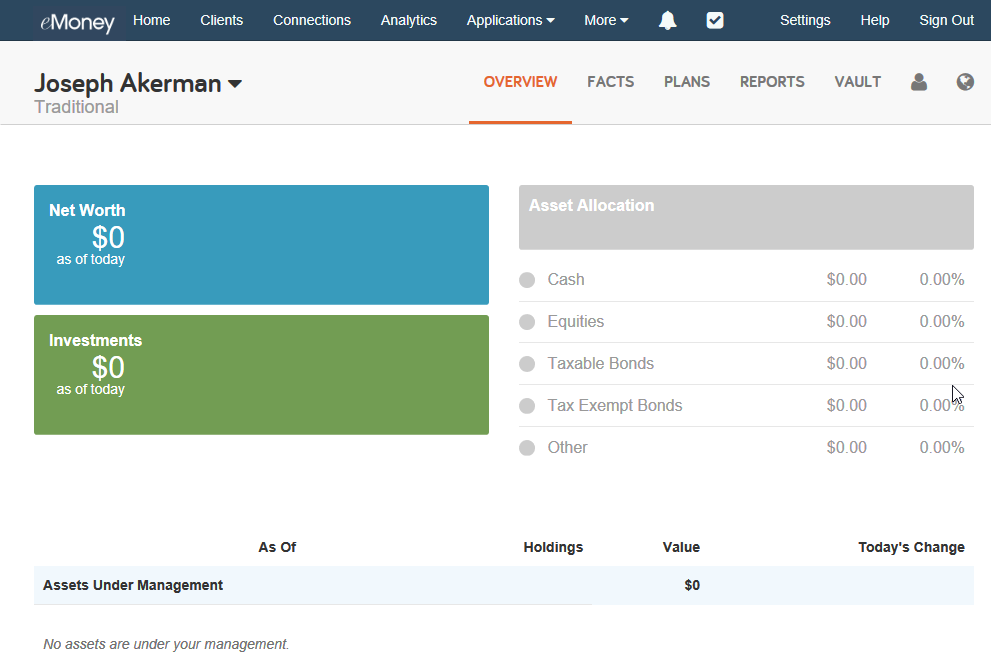Click the client website globe icon

point(964,82)
